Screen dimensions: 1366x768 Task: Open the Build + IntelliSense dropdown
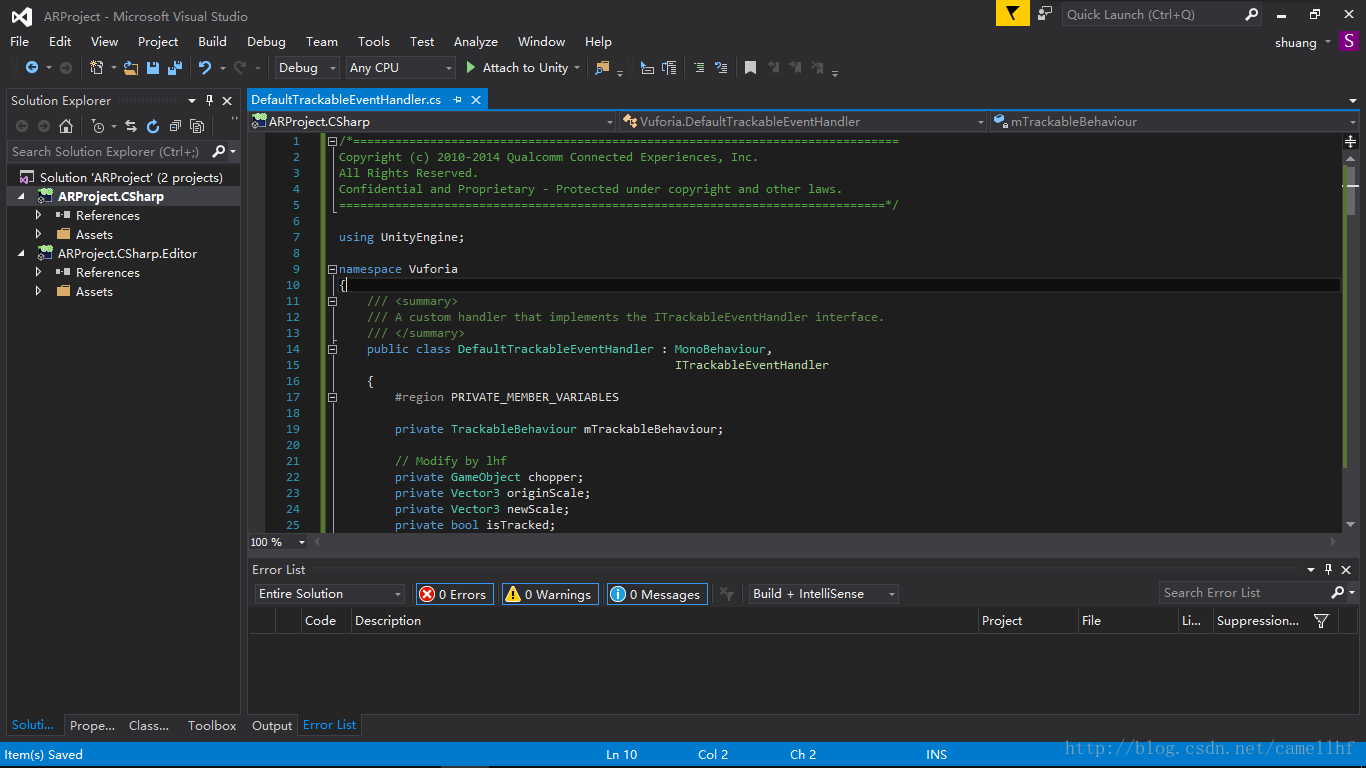(824, 594)
